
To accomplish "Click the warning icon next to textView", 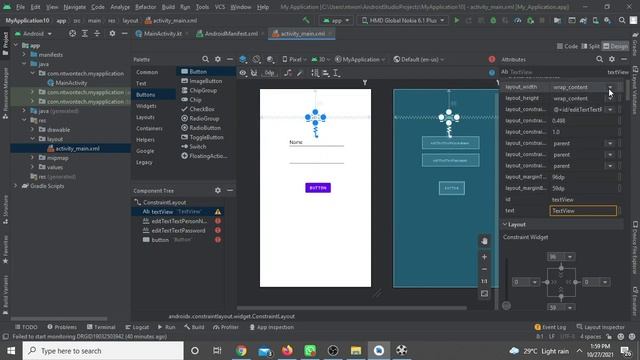I will click(x=218, y=212).
